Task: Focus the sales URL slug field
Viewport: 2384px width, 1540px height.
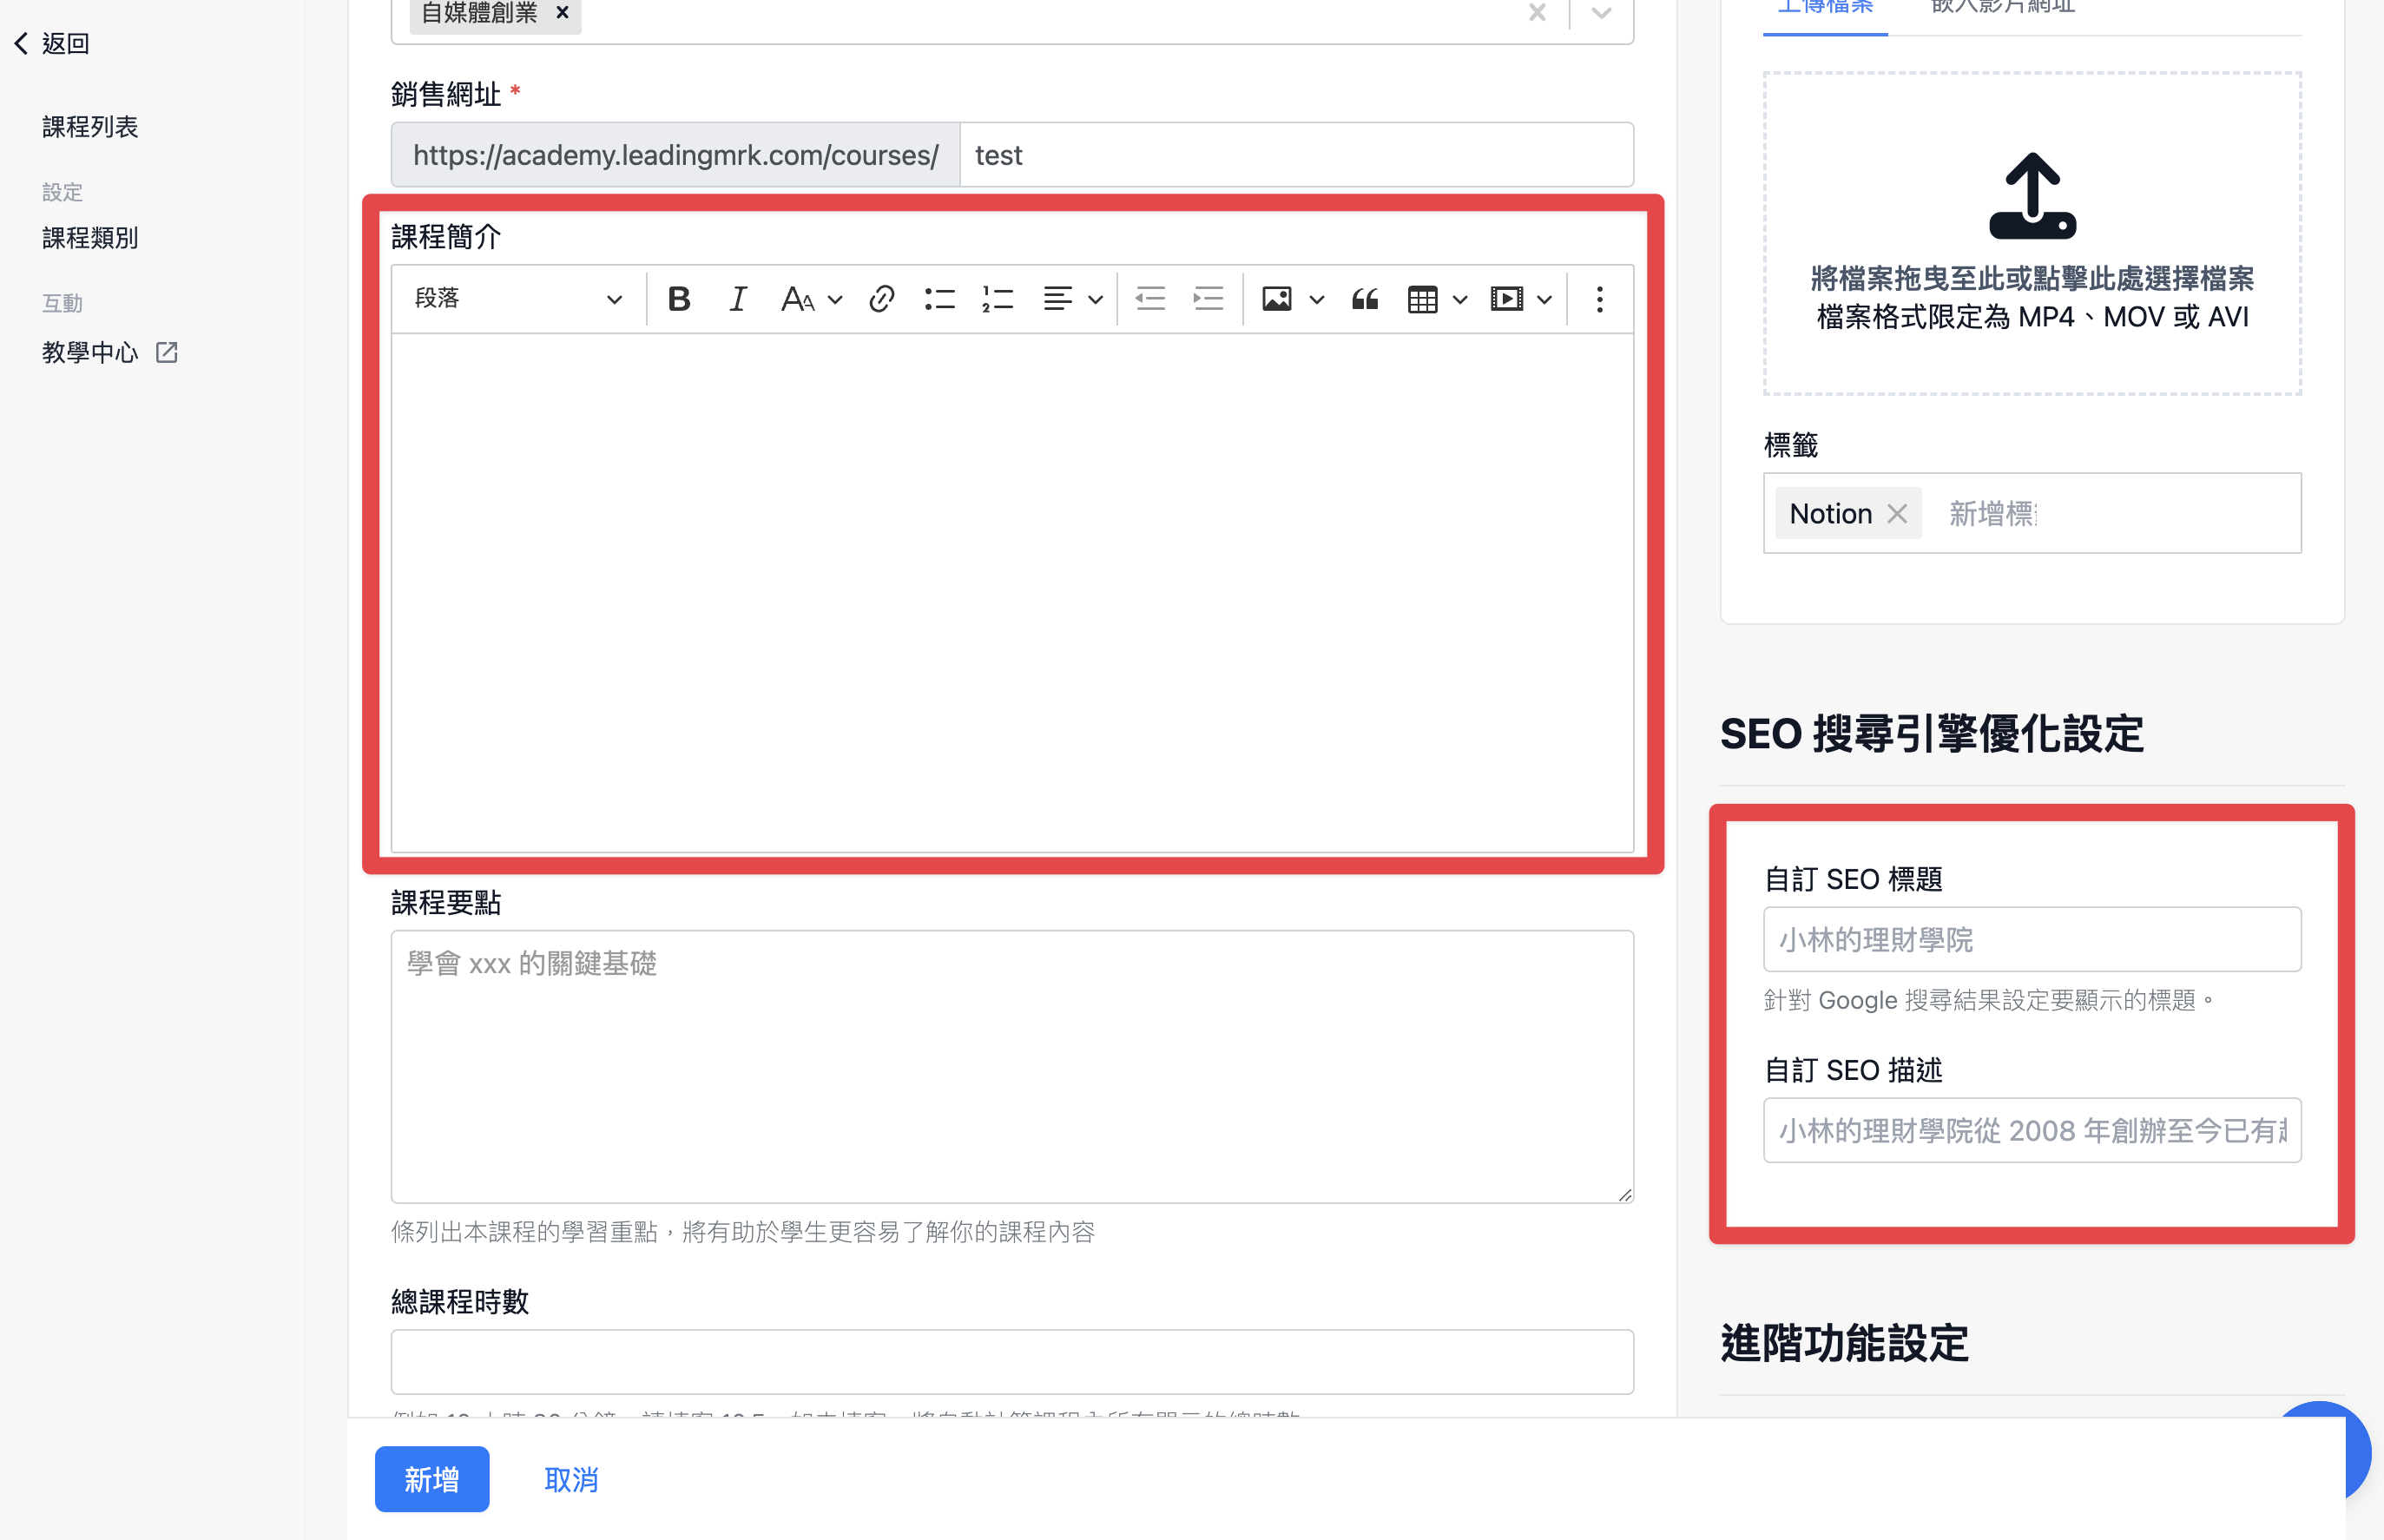Action: coord(1296,155)
